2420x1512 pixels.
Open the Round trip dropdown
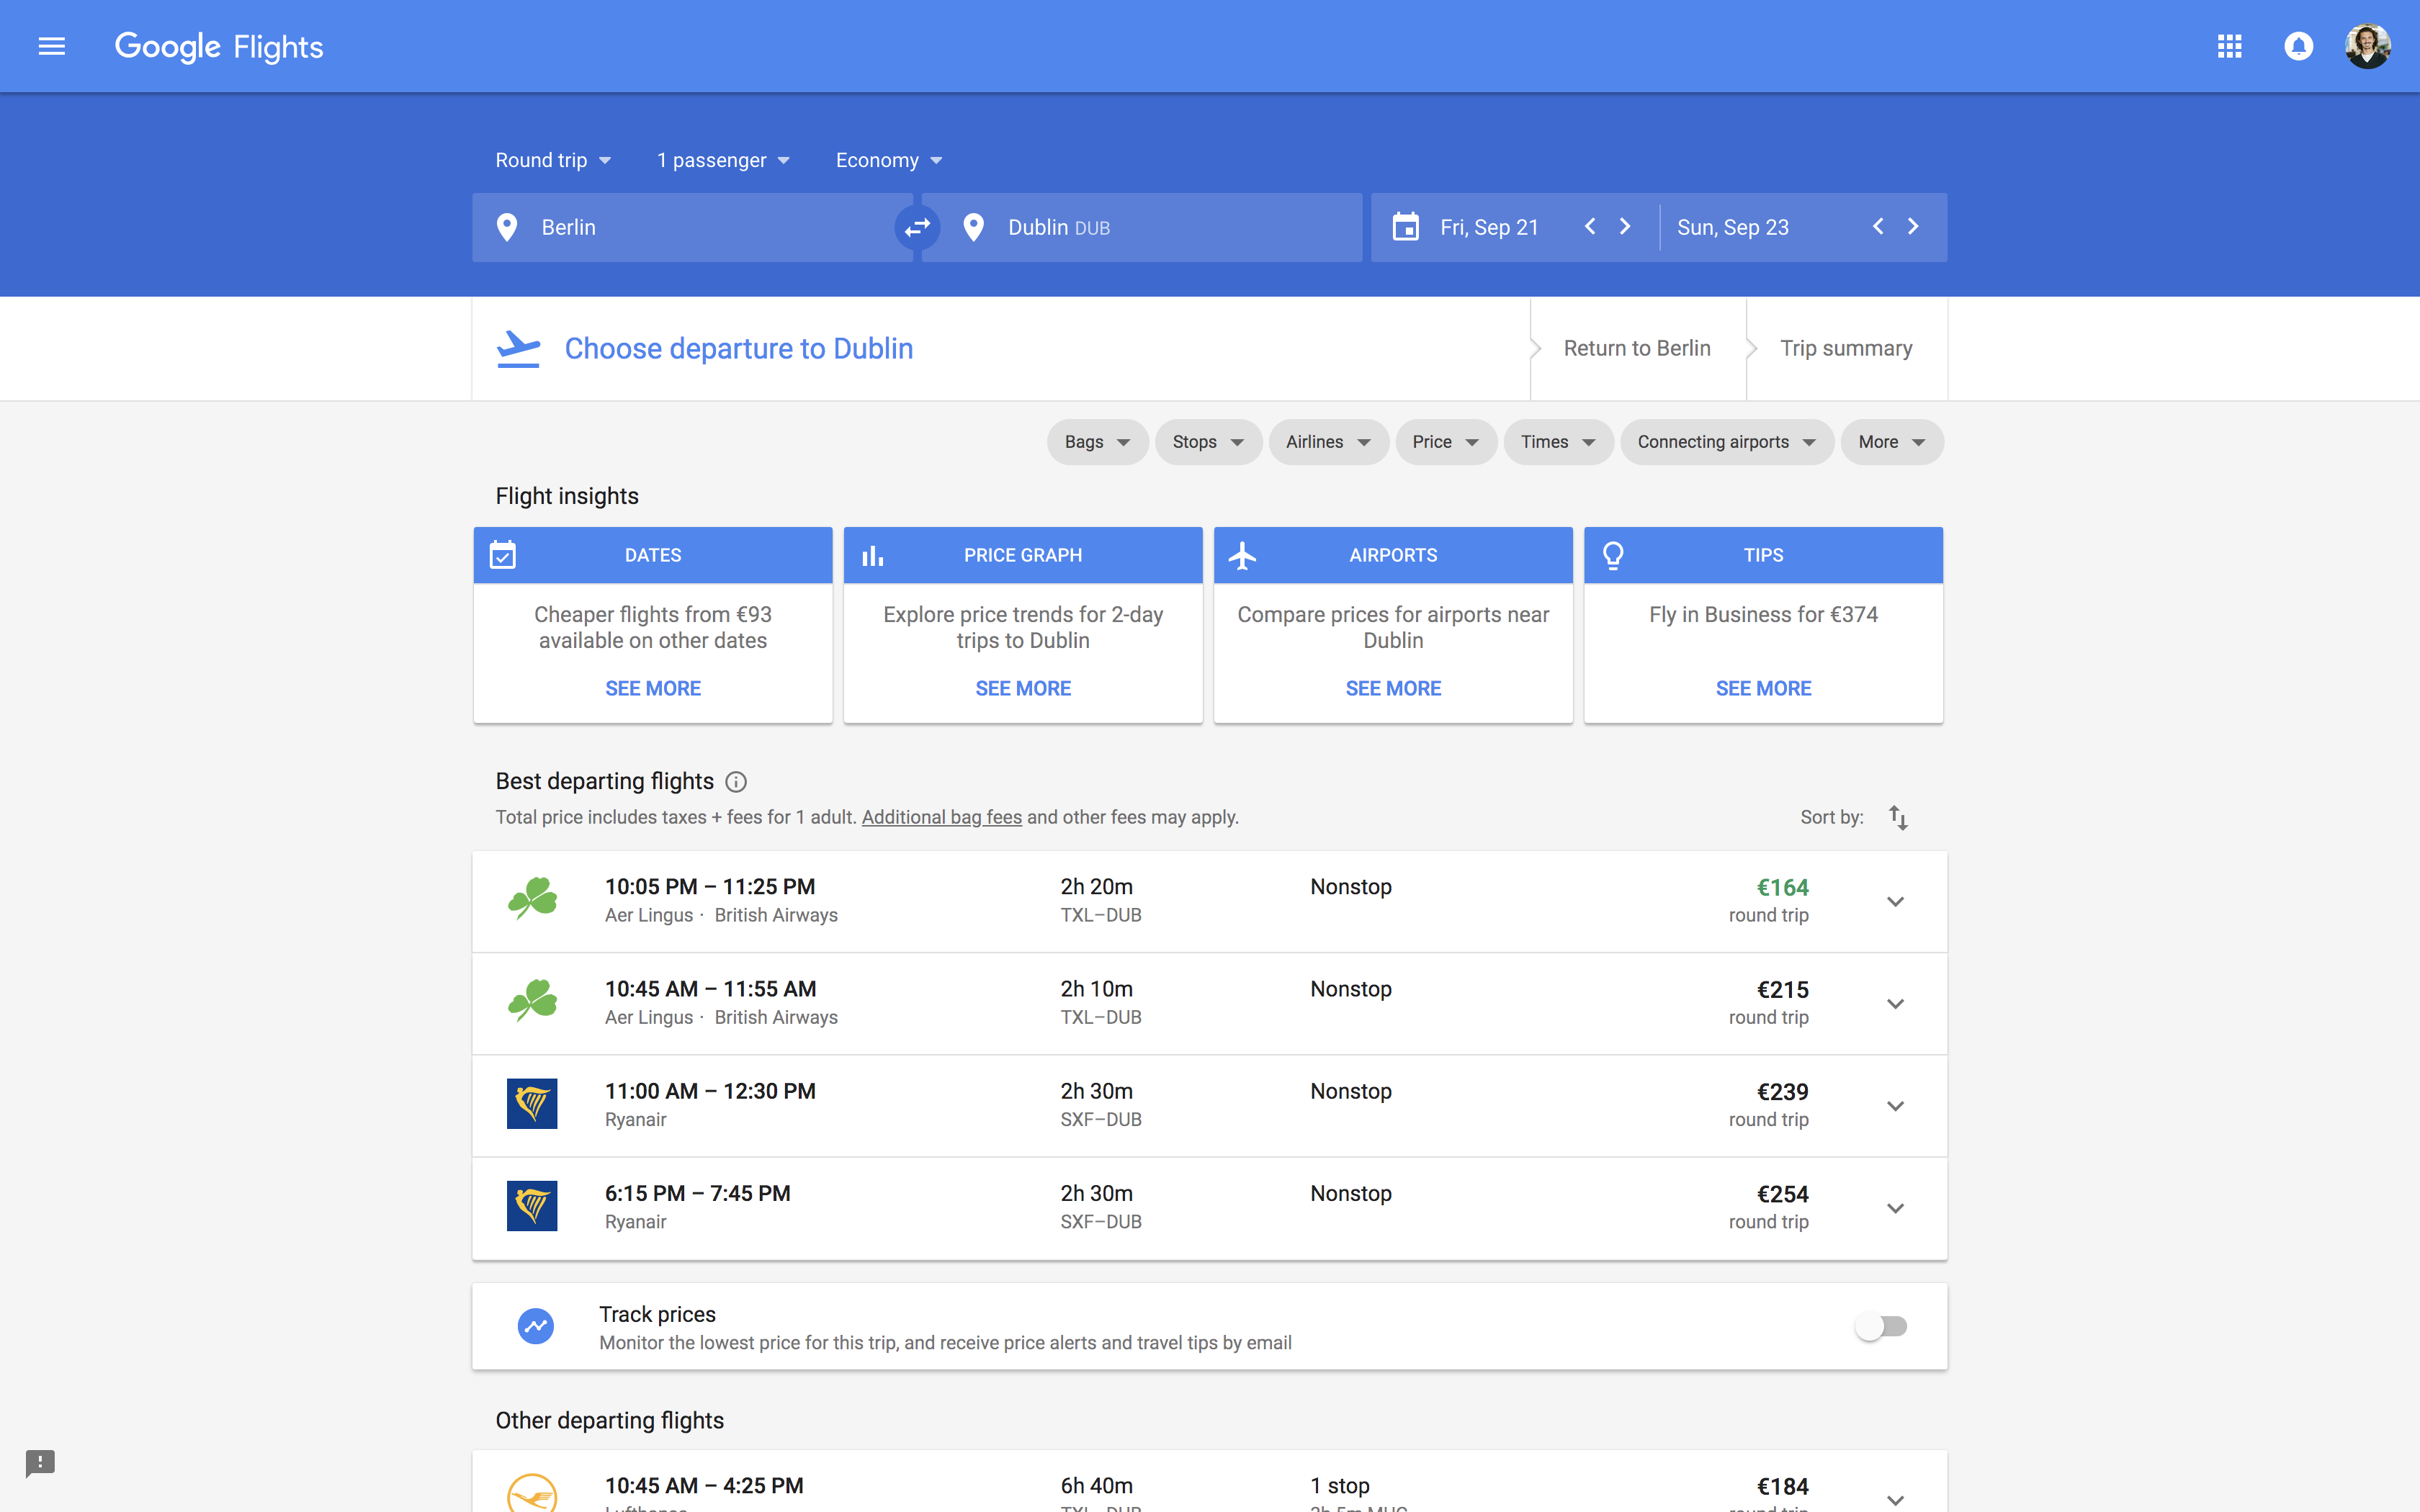552,160
